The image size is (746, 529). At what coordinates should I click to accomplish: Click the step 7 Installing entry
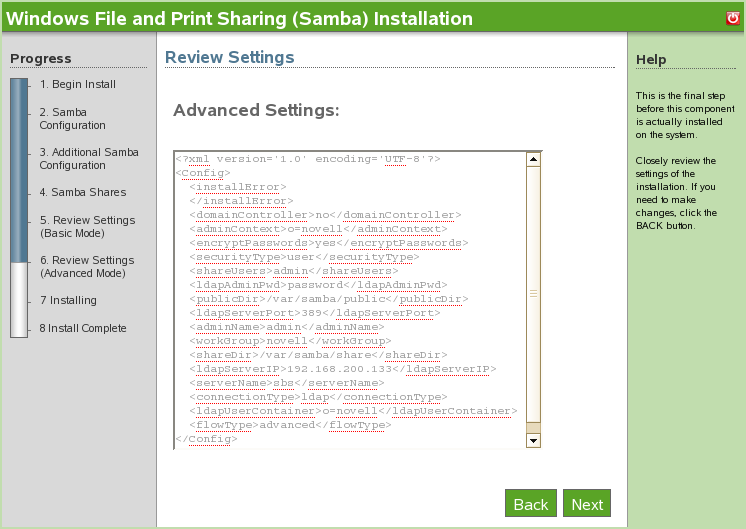pyautogui.click(x=68, y=300)
